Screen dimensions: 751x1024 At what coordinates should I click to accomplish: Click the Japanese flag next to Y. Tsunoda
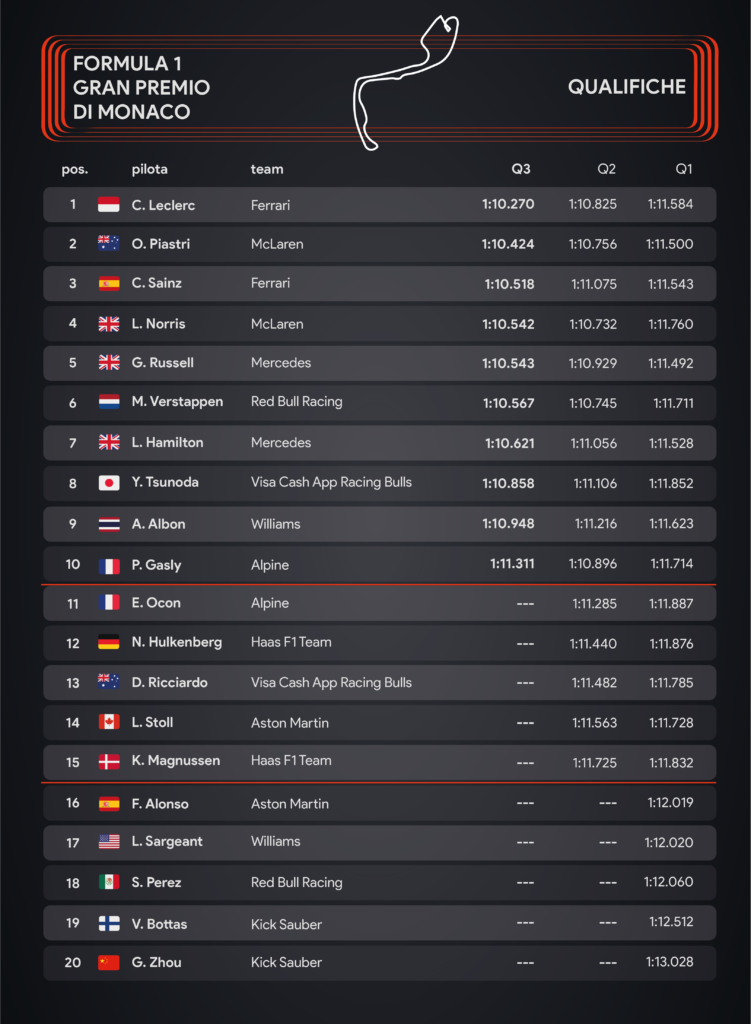(109, 483)
